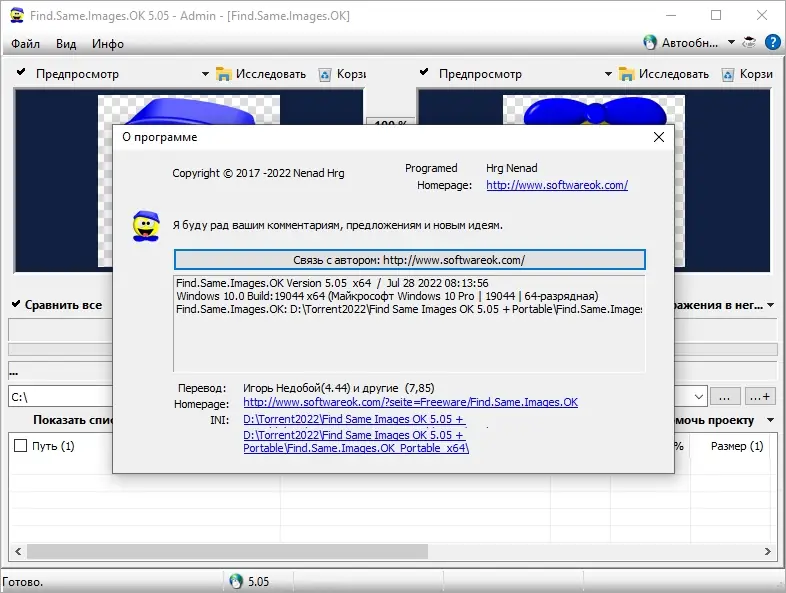
Task: Expand right Предпросмотр dropdown arrow
Action: coord(608,74)
